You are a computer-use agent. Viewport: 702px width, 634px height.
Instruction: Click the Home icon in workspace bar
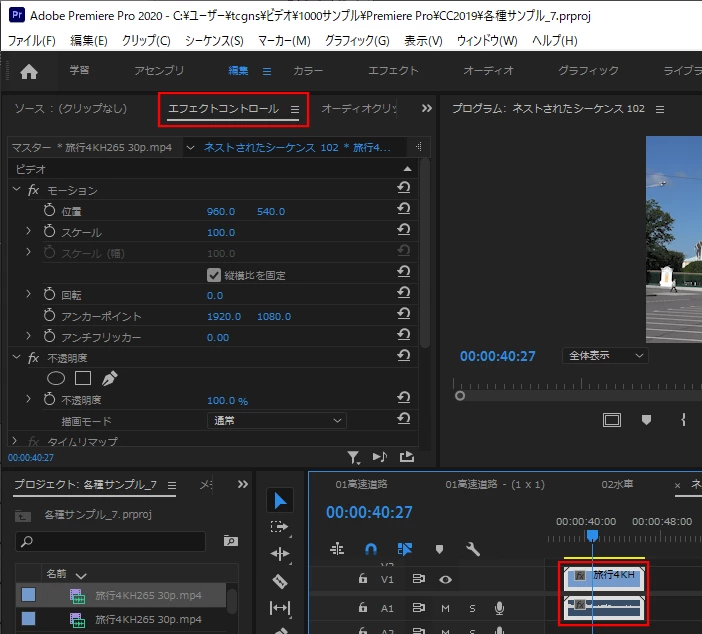(29, 71)
